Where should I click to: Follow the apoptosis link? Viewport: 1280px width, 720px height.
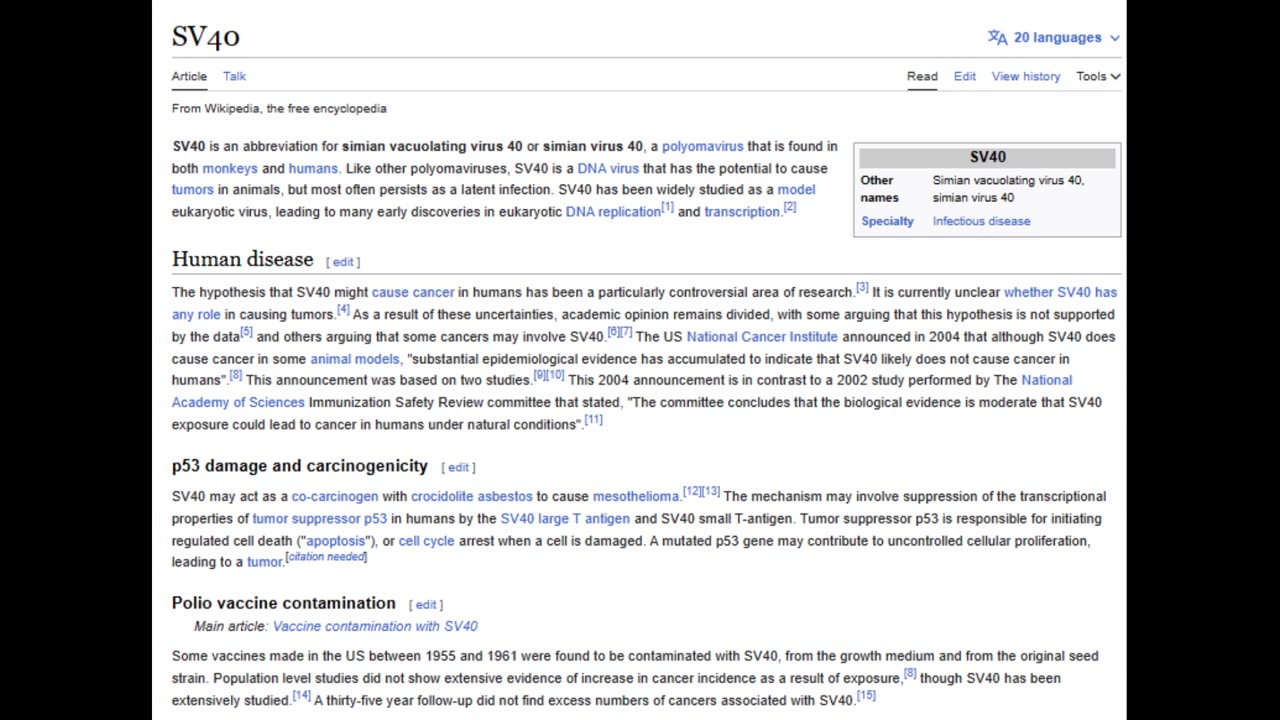(336, 540)
